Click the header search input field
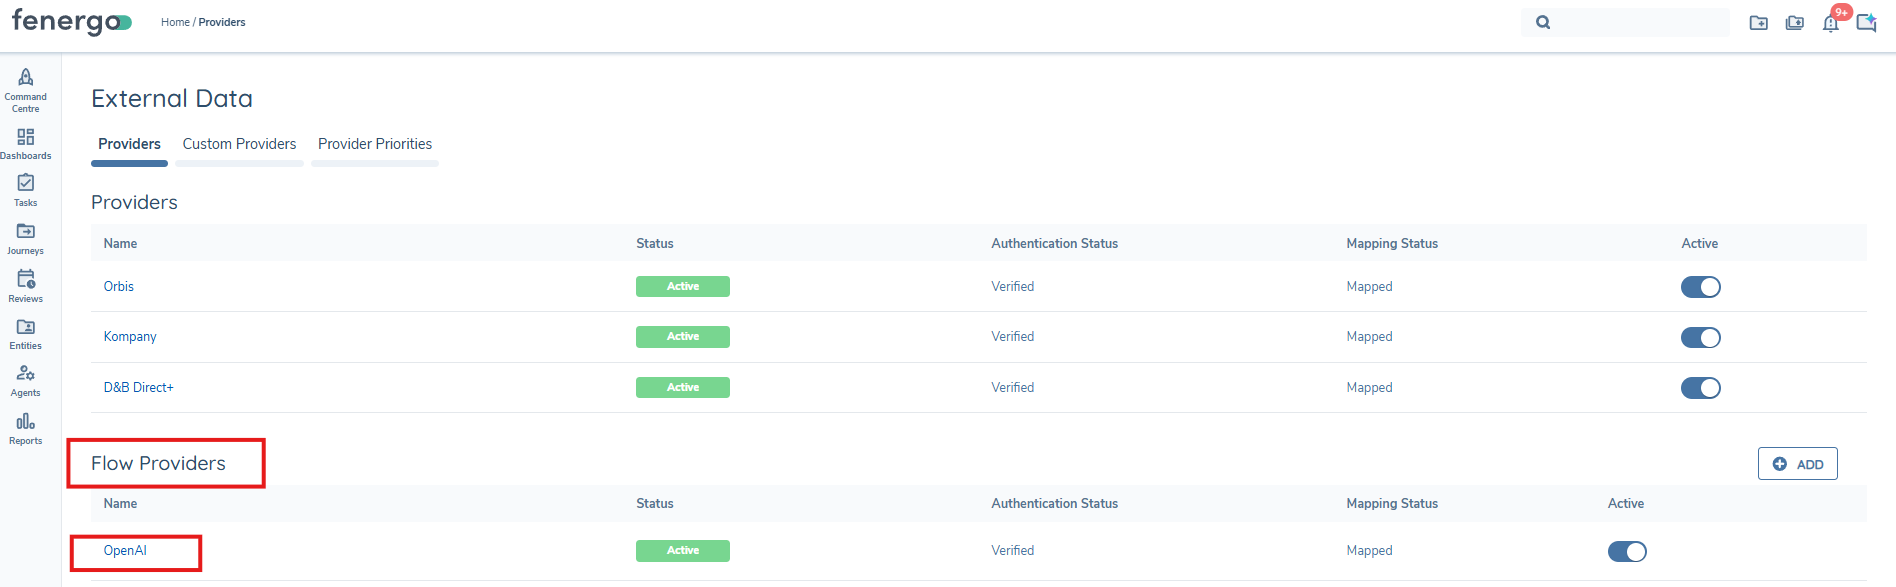The image size is (1896, 587). [x=1625, y=22]
